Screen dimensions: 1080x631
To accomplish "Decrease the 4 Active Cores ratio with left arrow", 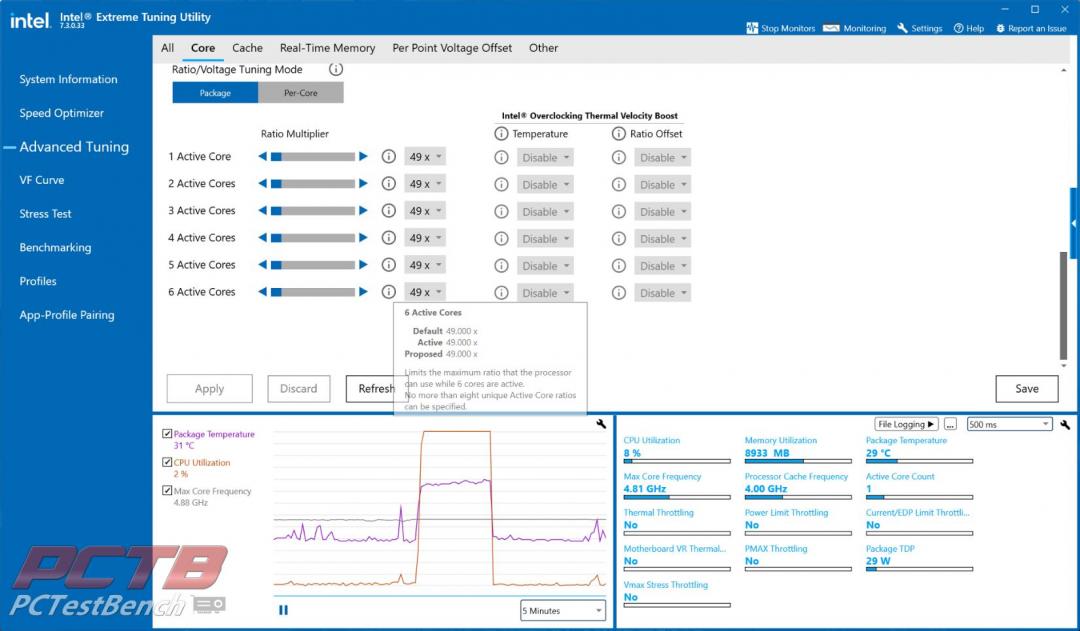I will (262, 238).
